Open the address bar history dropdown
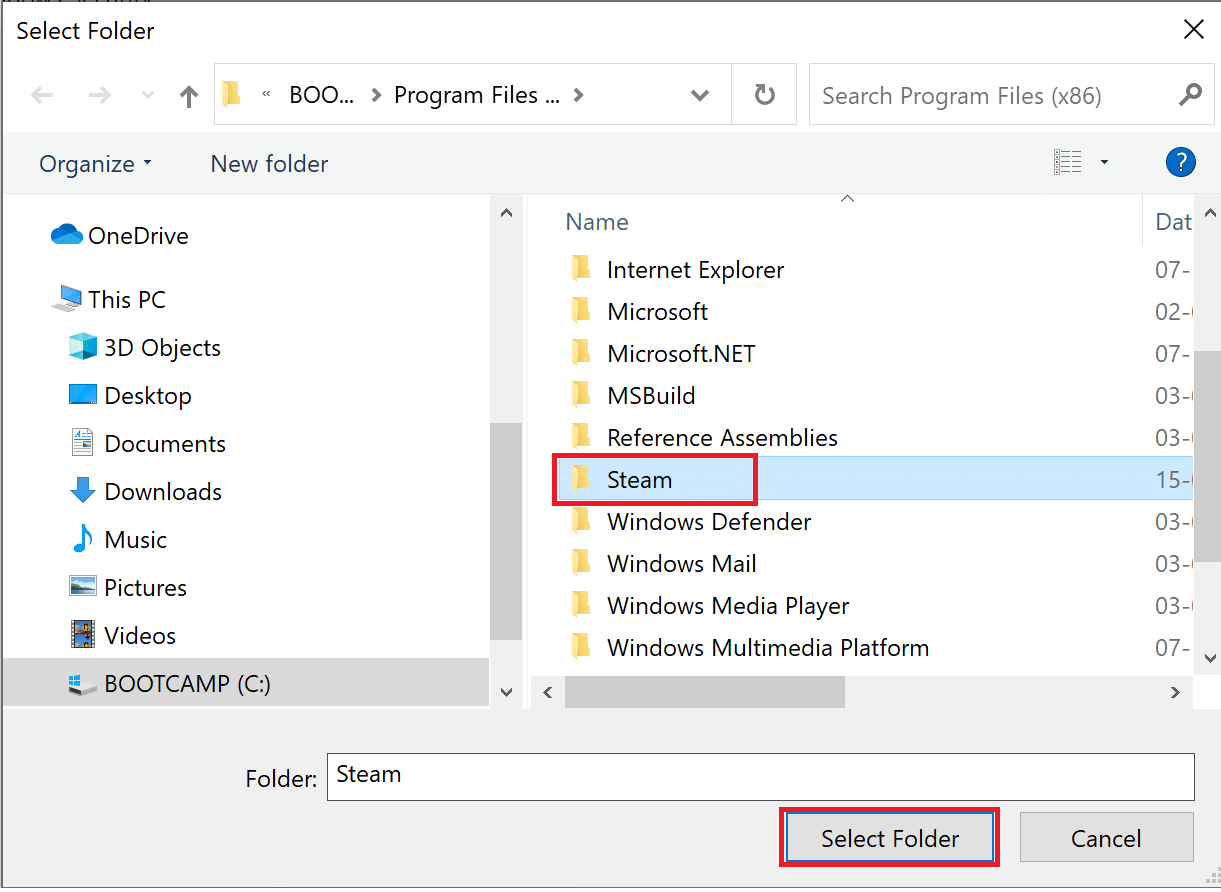This screenshot has height=892, width=1221. point(699,94)
